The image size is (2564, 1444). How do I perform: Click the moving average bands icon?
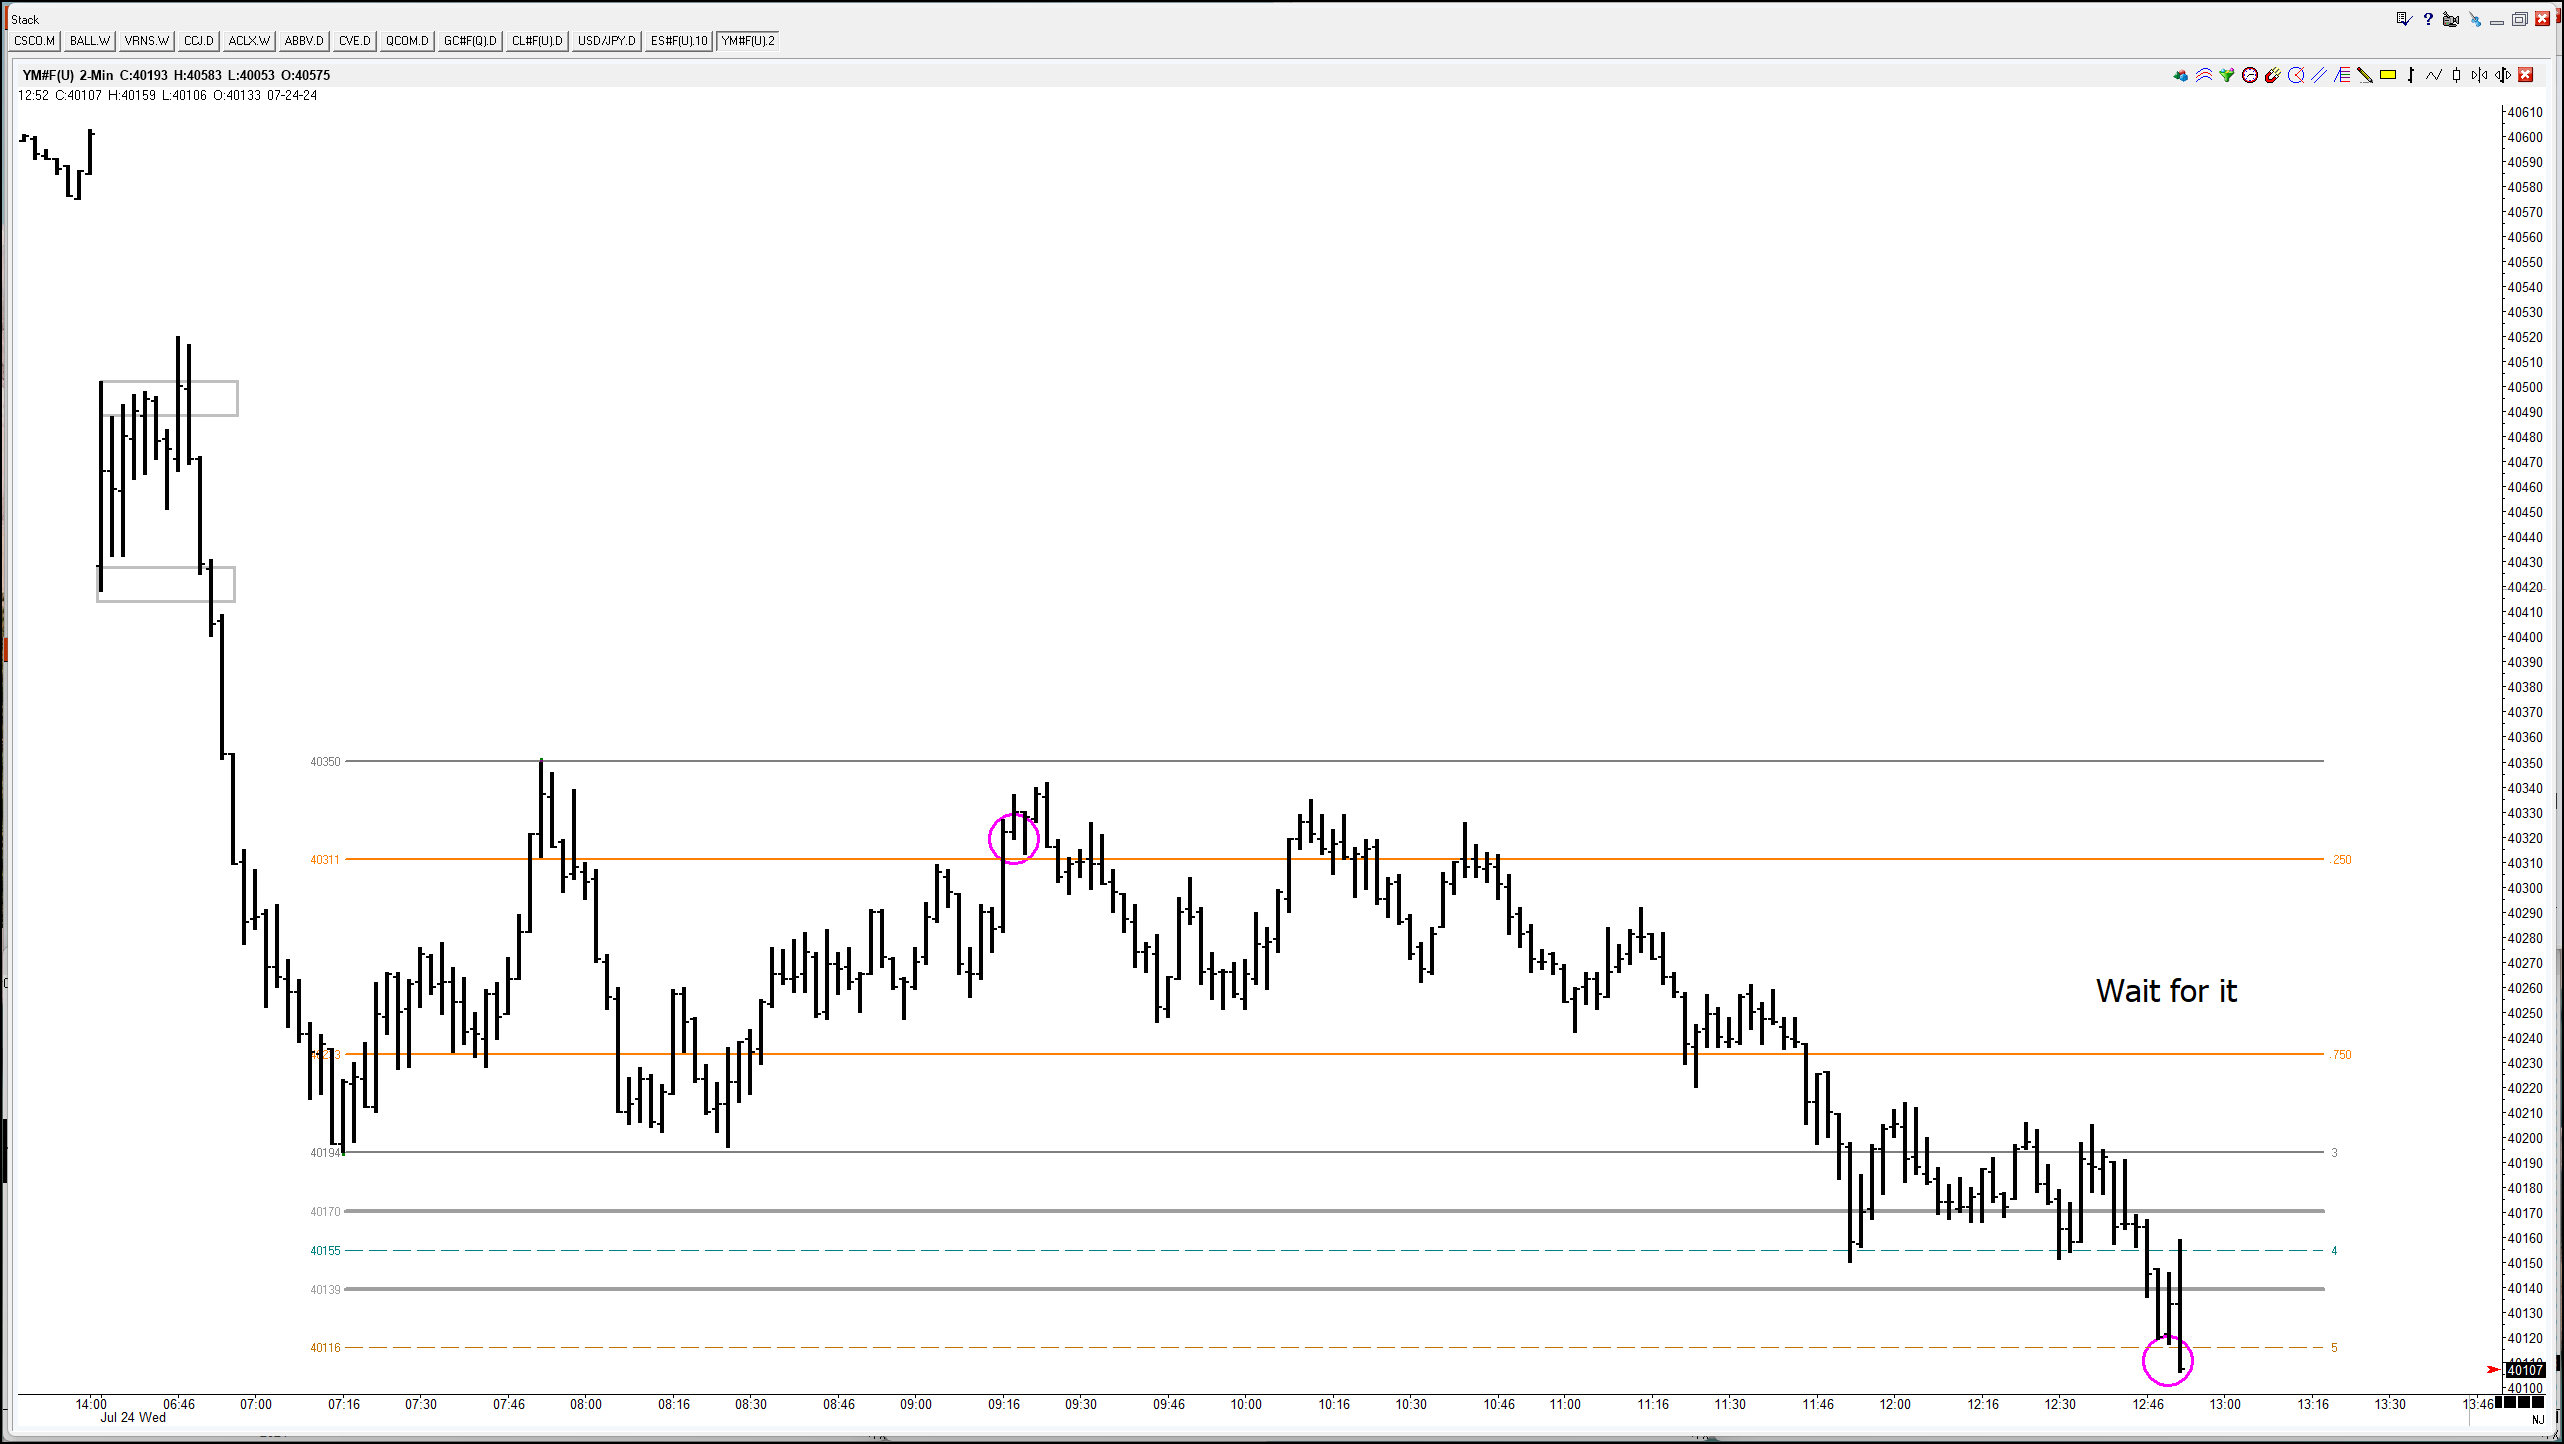point(2204,75)
